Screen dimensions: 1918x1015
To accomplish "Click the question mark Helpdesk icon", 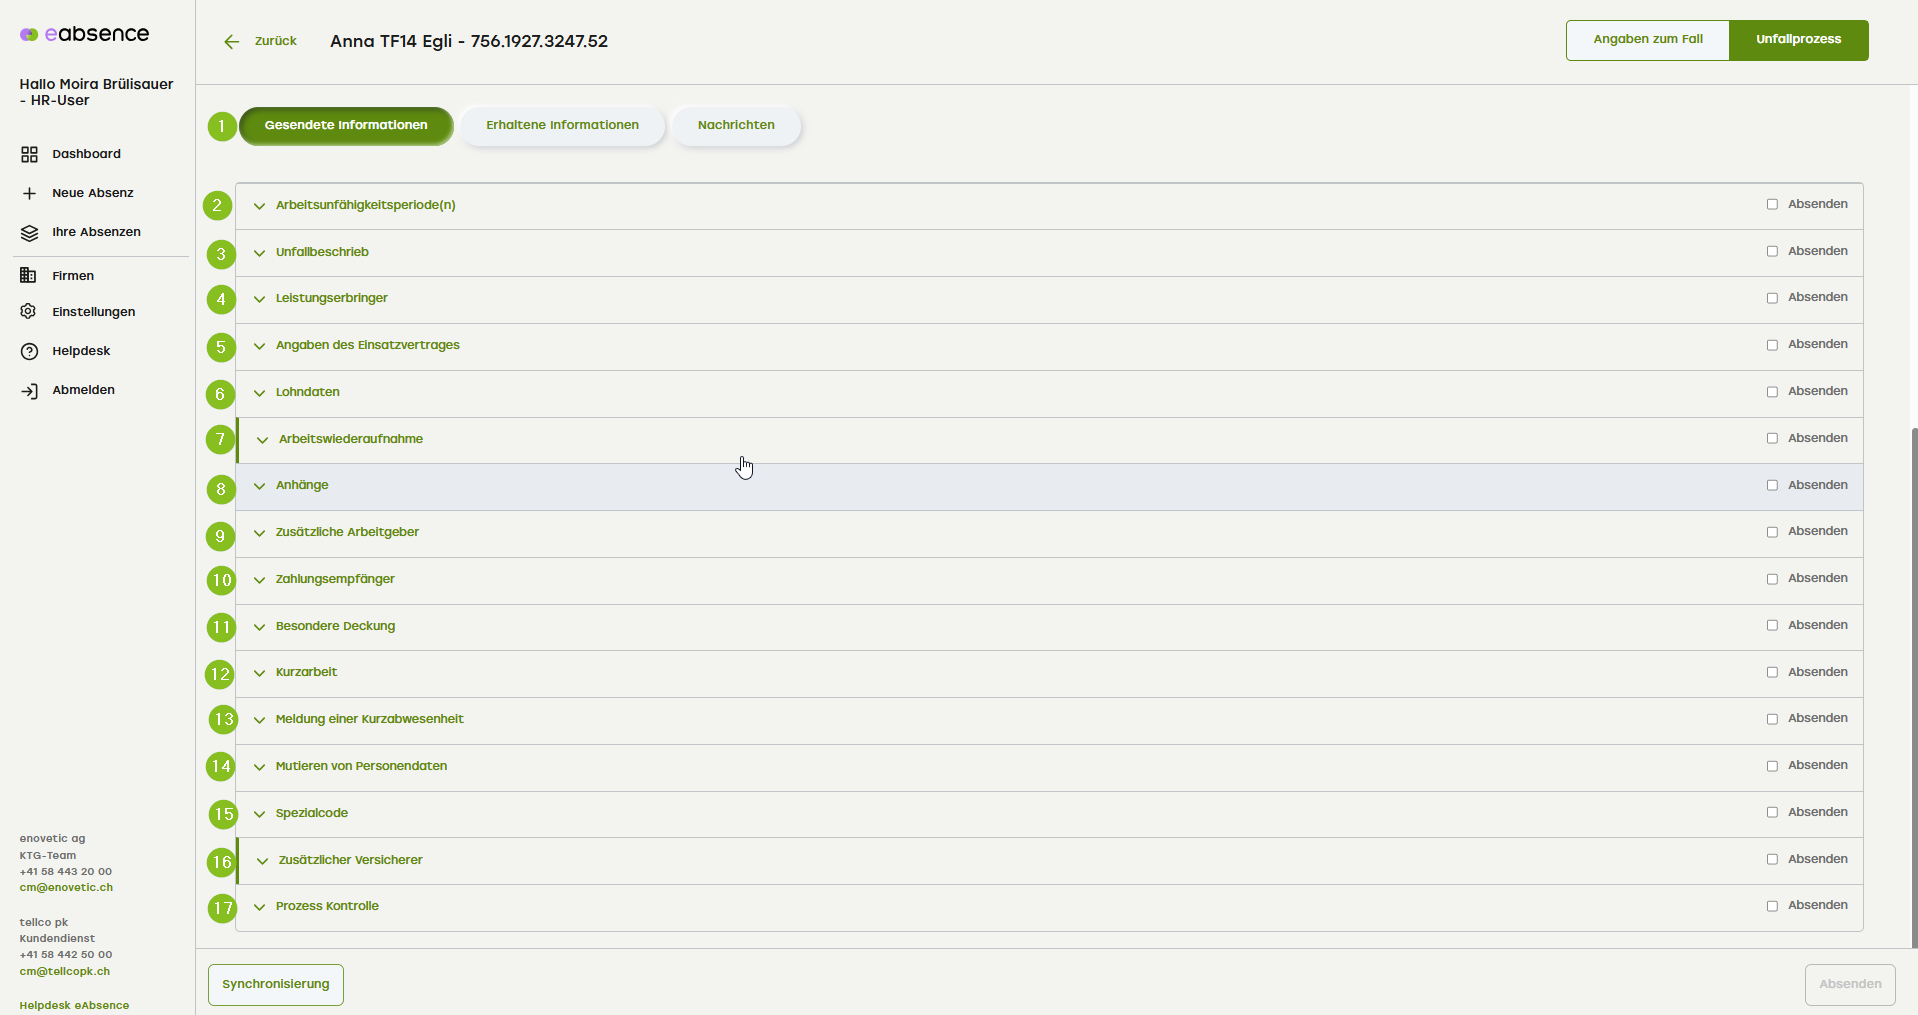I will click(29, 351).
